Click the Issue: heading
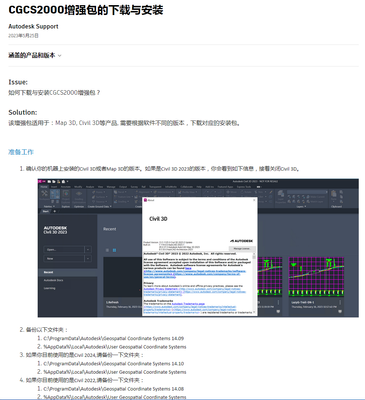365x400 pixels. pyautogui.click(x=18, y=82)
